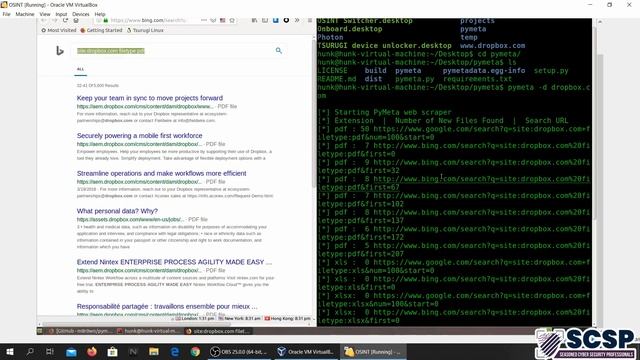Click the browser reload icon
The width and height of the screenshot is (640, 360).
pyautogui.click(x=65, y=20)
